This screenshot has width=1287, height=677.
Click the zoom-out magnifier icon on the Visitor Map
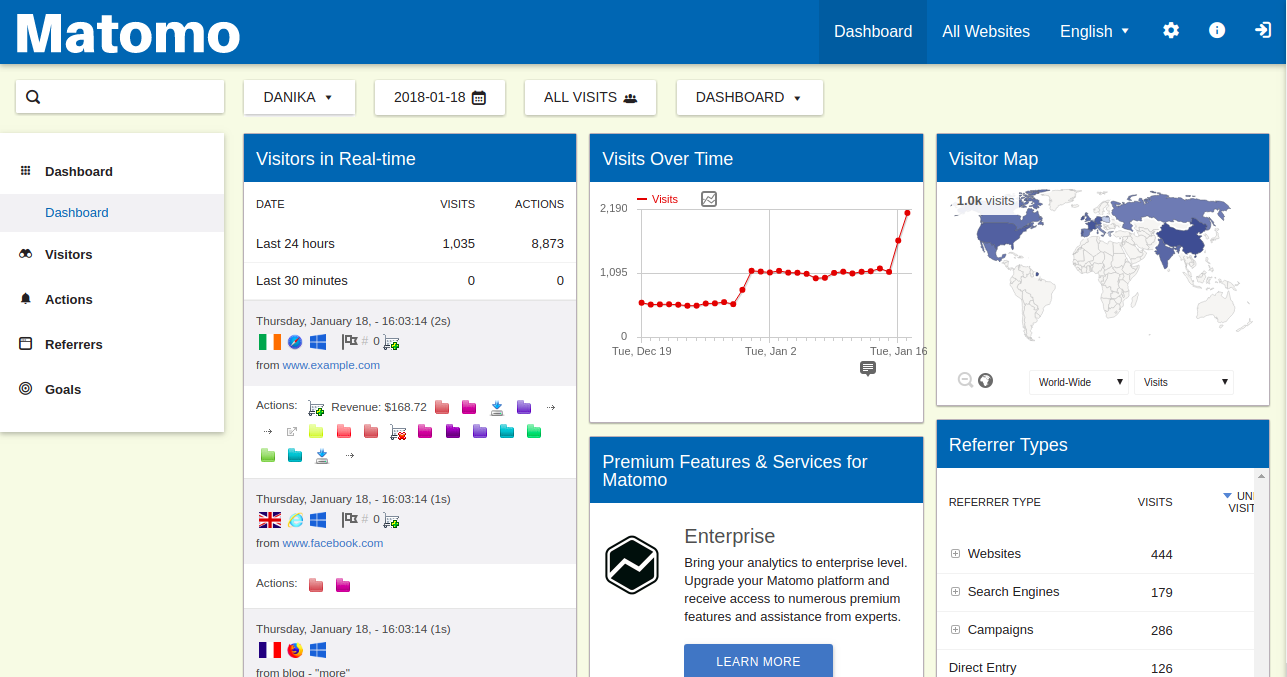click(964, 380)
